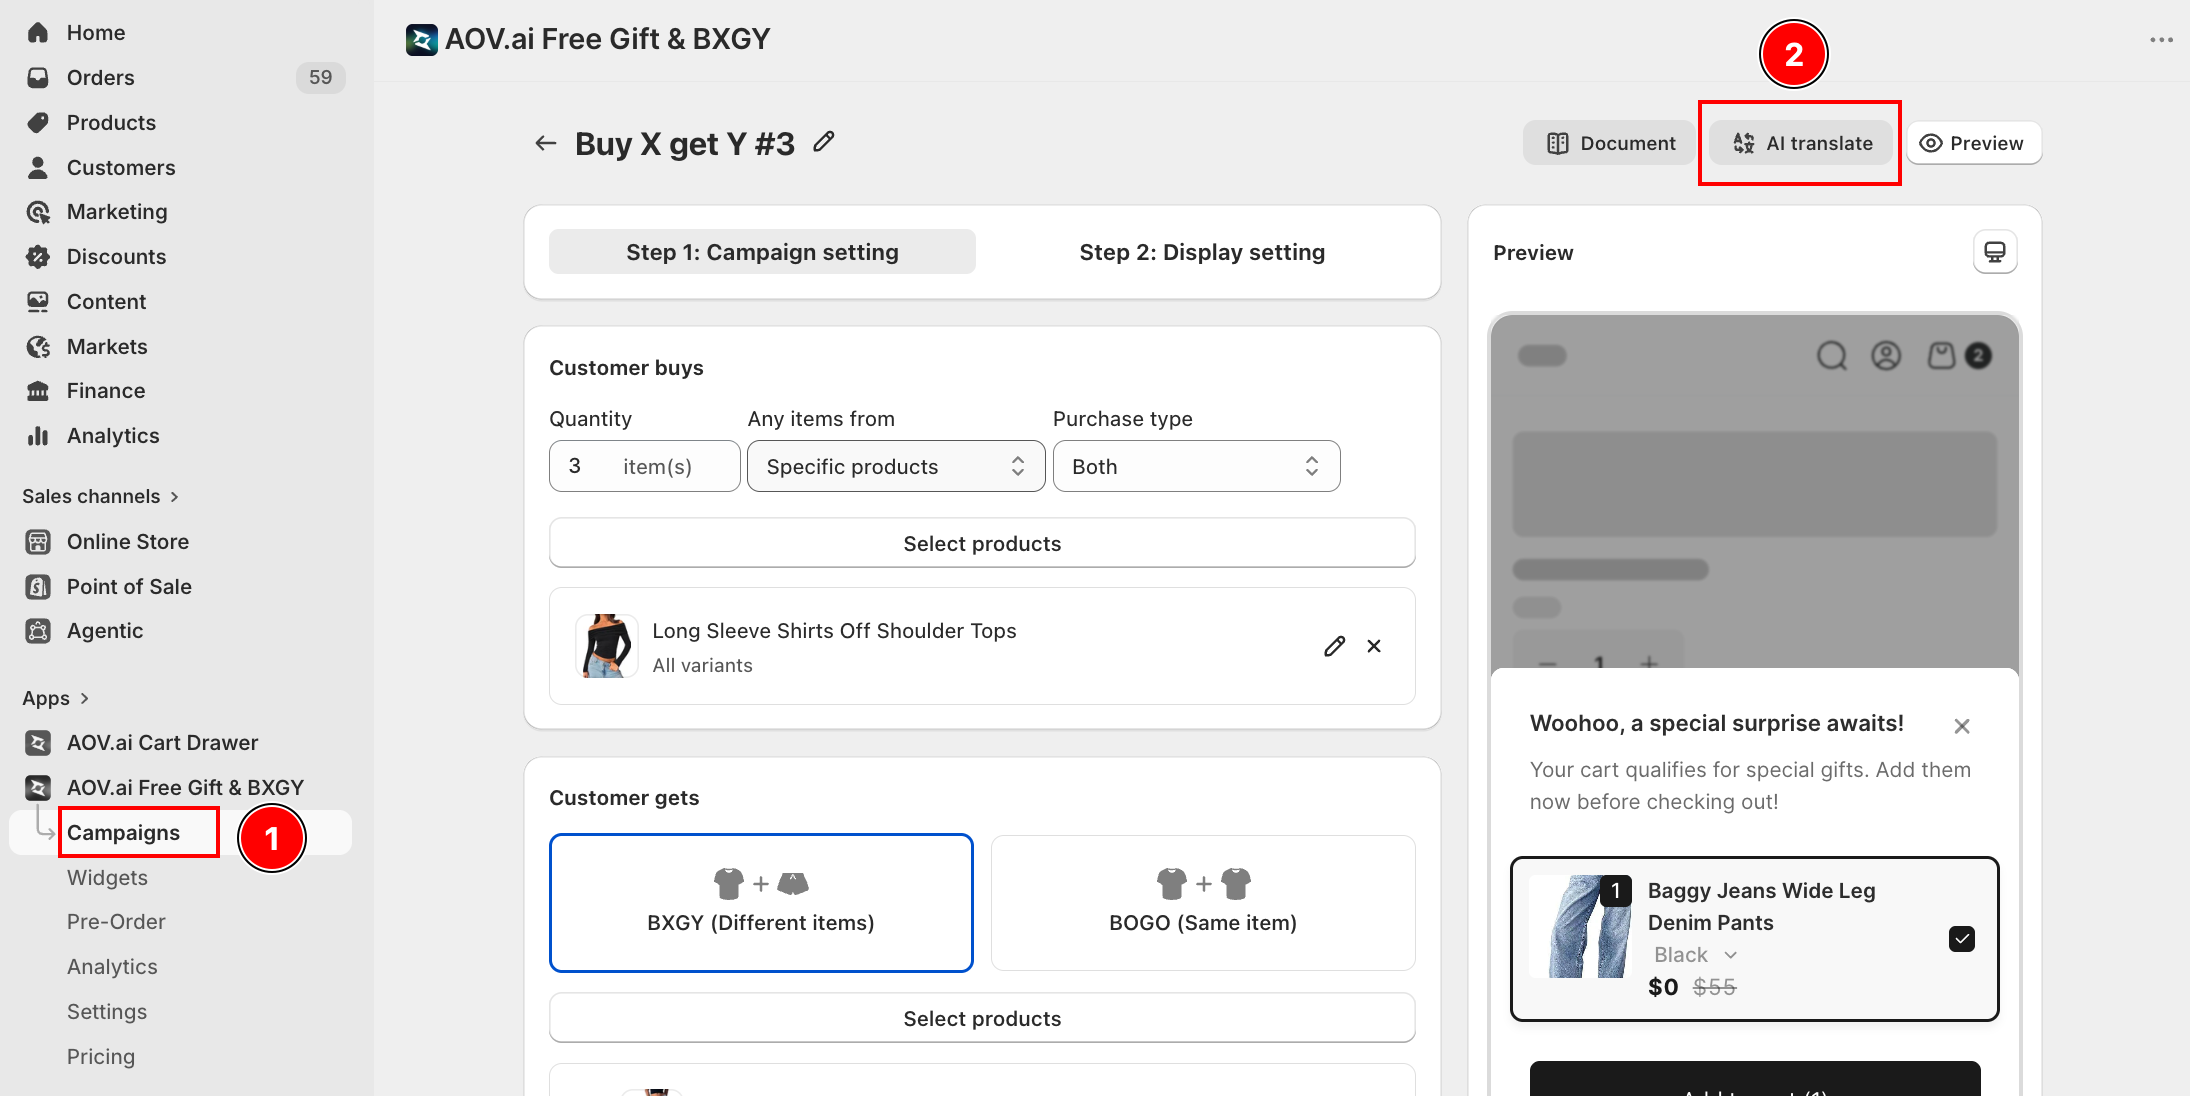Open Any items from Specific products dropdown
The height and width of the screenshot is (1096, 2190).
(896, 466)
